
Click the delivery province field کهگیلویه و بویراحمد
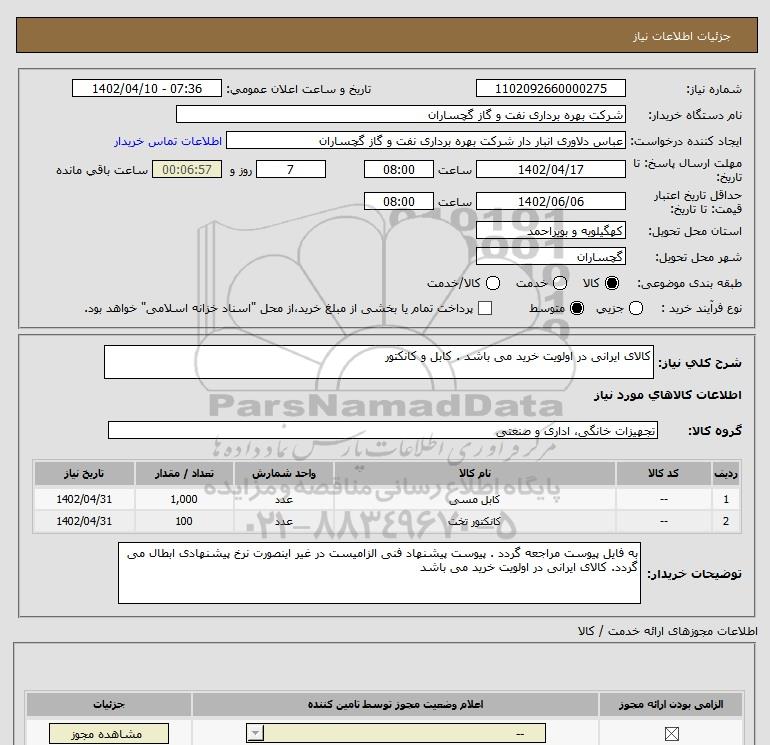[x=550, y=231]
